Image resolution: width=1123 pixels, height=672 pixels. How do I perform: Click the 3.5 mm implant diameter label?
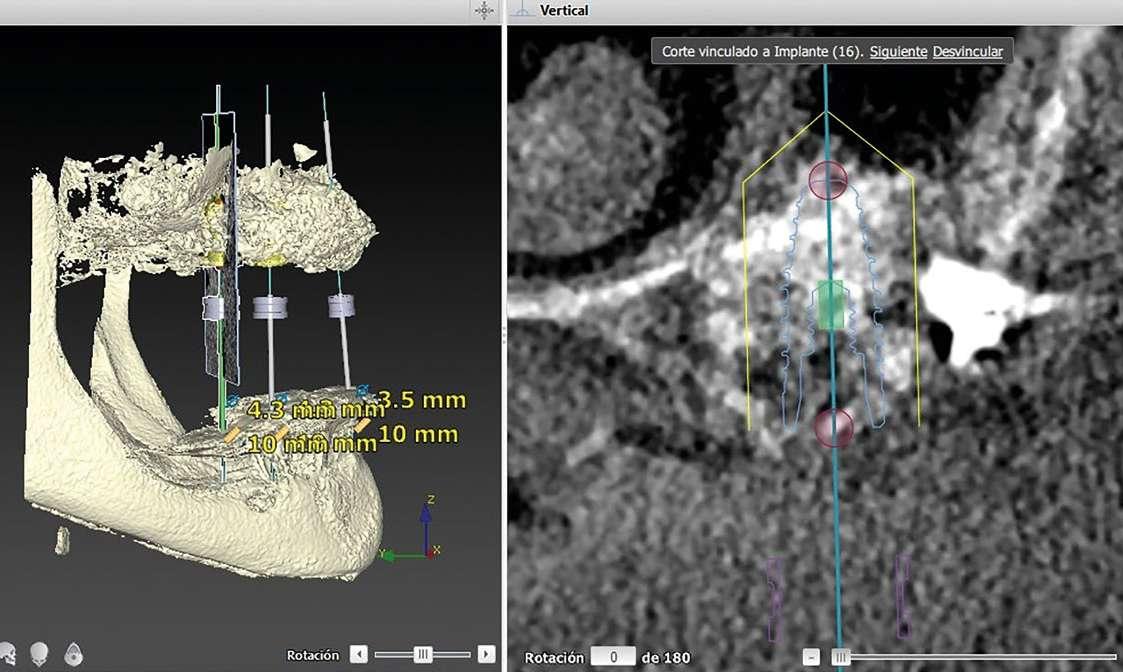point(422,400)
